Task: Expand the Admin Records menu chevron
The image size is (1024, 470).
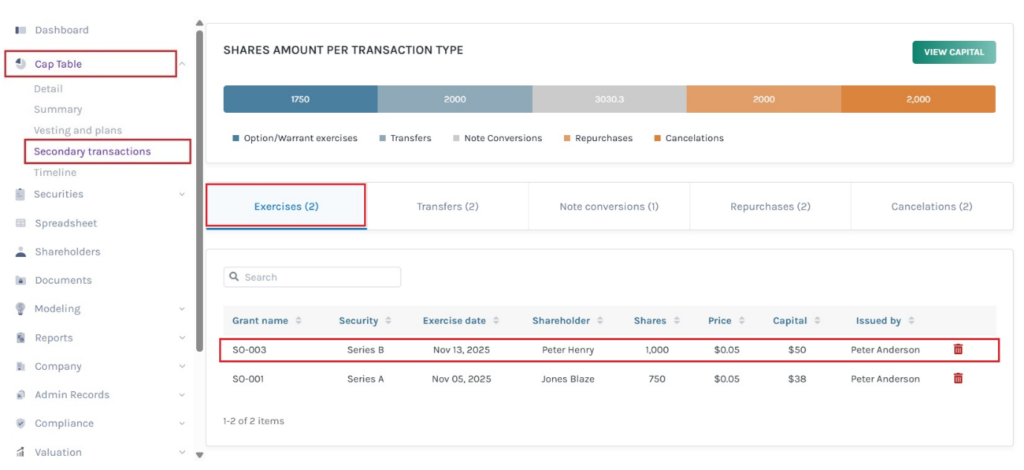Action: [x=182, y=395]
